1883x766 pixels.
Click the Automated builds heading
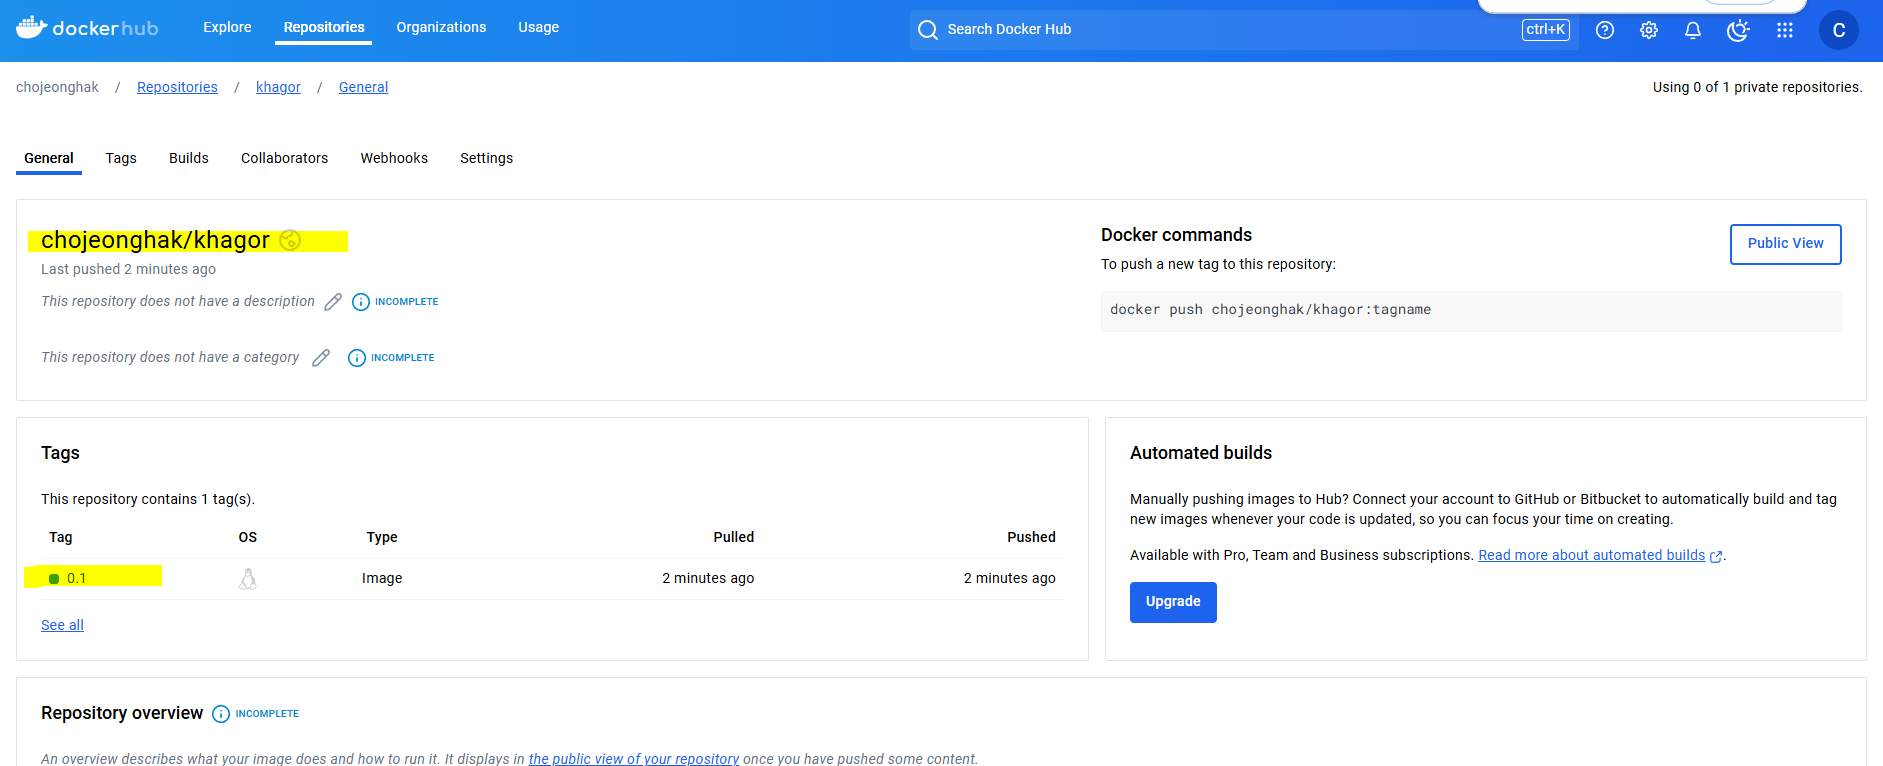[x=1201, y=453]
